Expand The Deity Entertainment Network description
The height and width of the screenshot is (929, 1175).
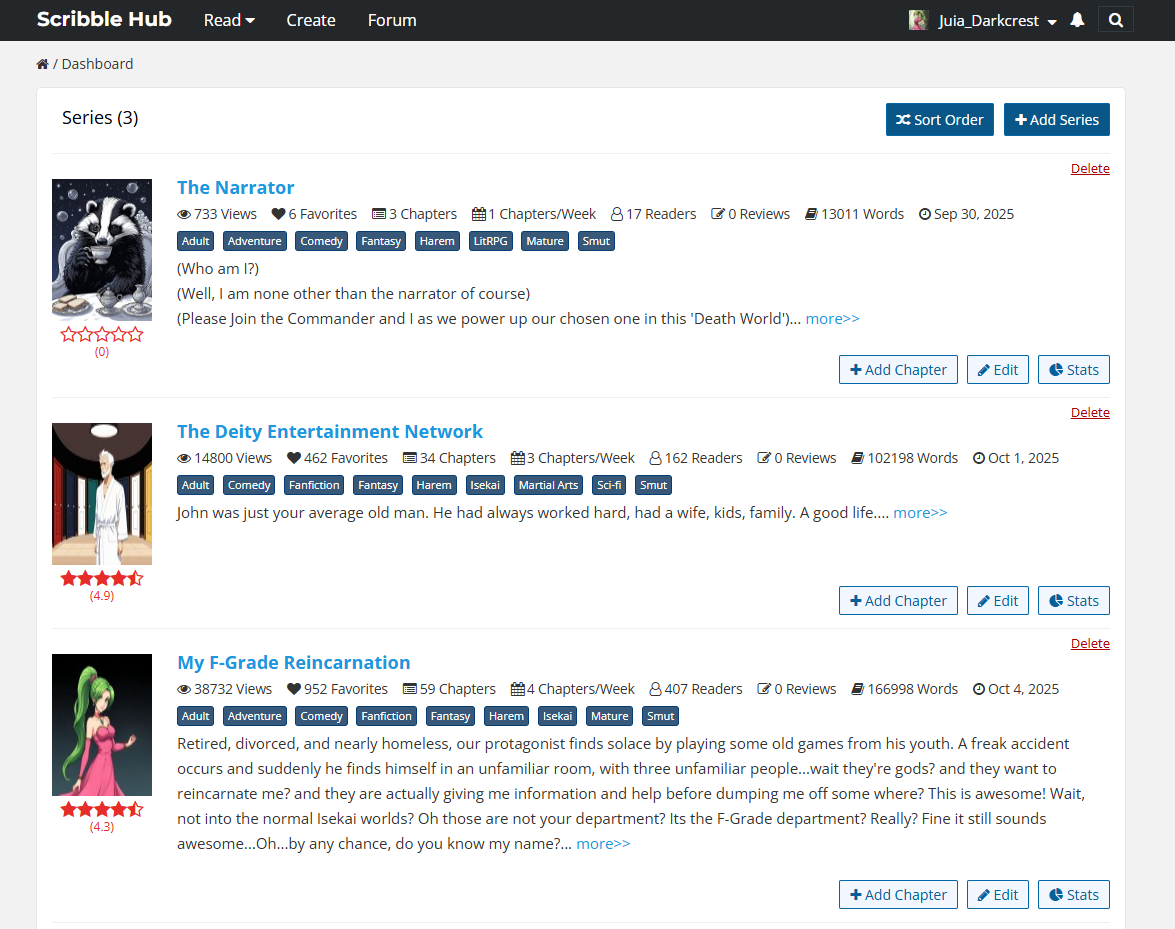click(x=920, y=513)
